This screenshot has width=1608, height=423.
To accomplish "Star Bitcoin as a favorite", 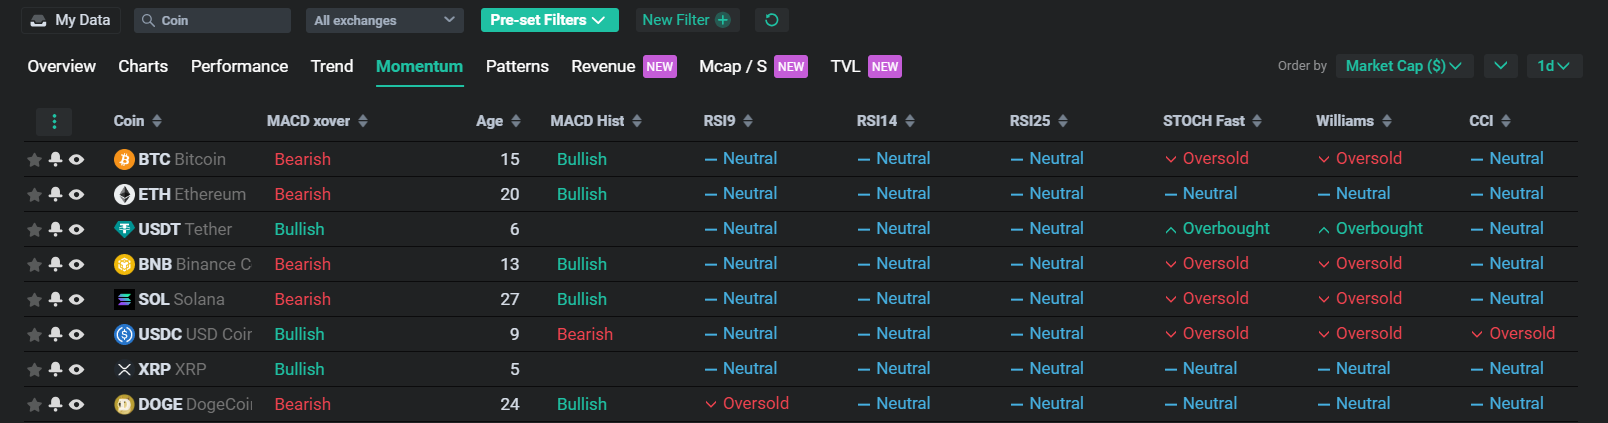I will [34, 160].
